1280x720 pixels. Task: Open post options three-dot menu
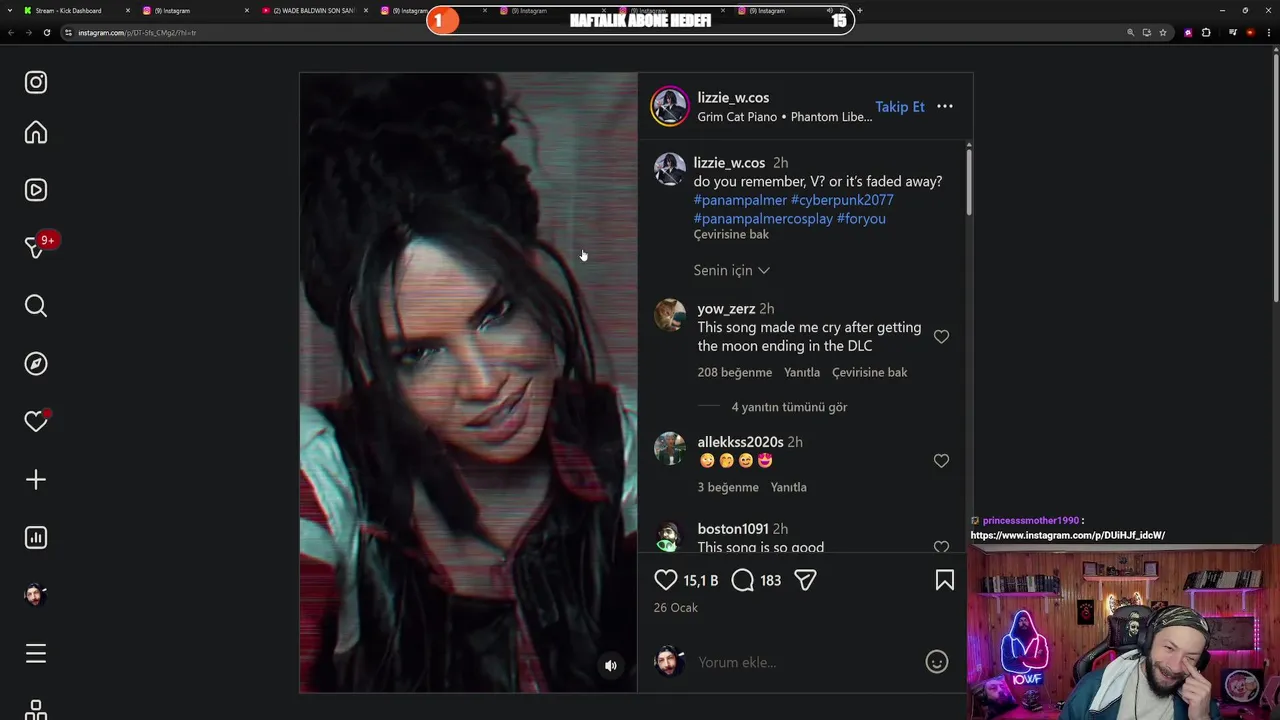point(945,106)
